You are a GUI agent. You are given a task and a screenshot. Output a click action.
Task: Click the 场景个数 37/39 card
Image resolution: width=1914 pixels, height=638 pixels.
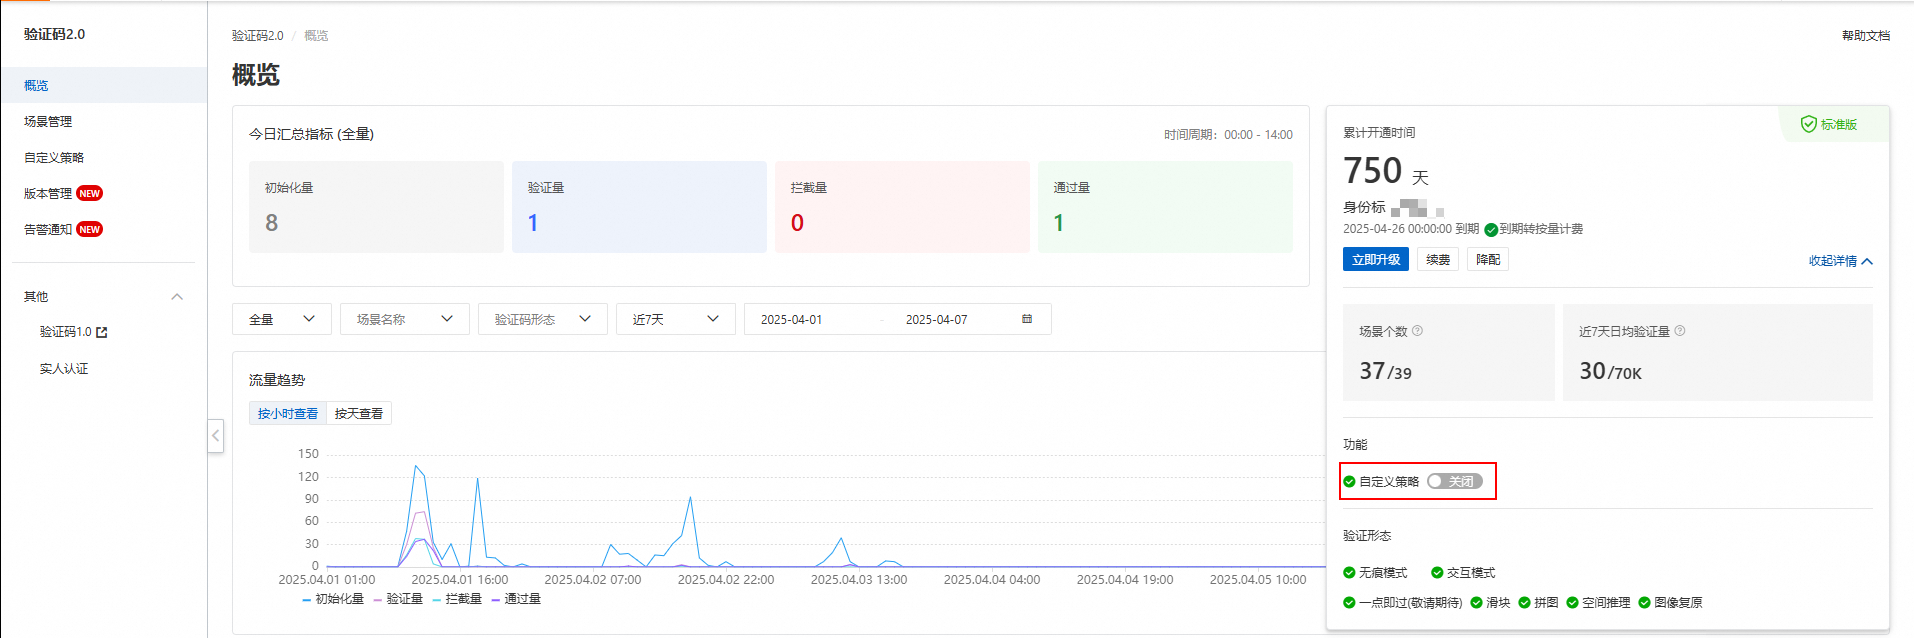[x=1448, y=352]
